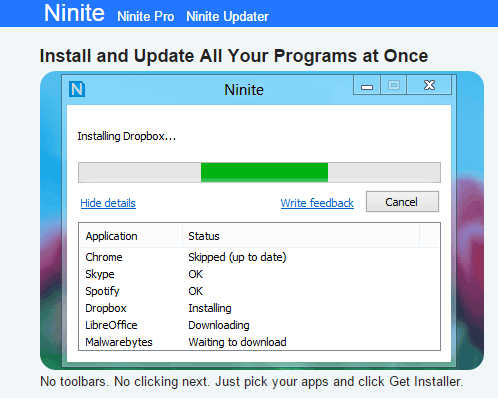Viewport: 498px width, 399px height.
Task: Select the LibreOffice row
Action: [259, 325]
